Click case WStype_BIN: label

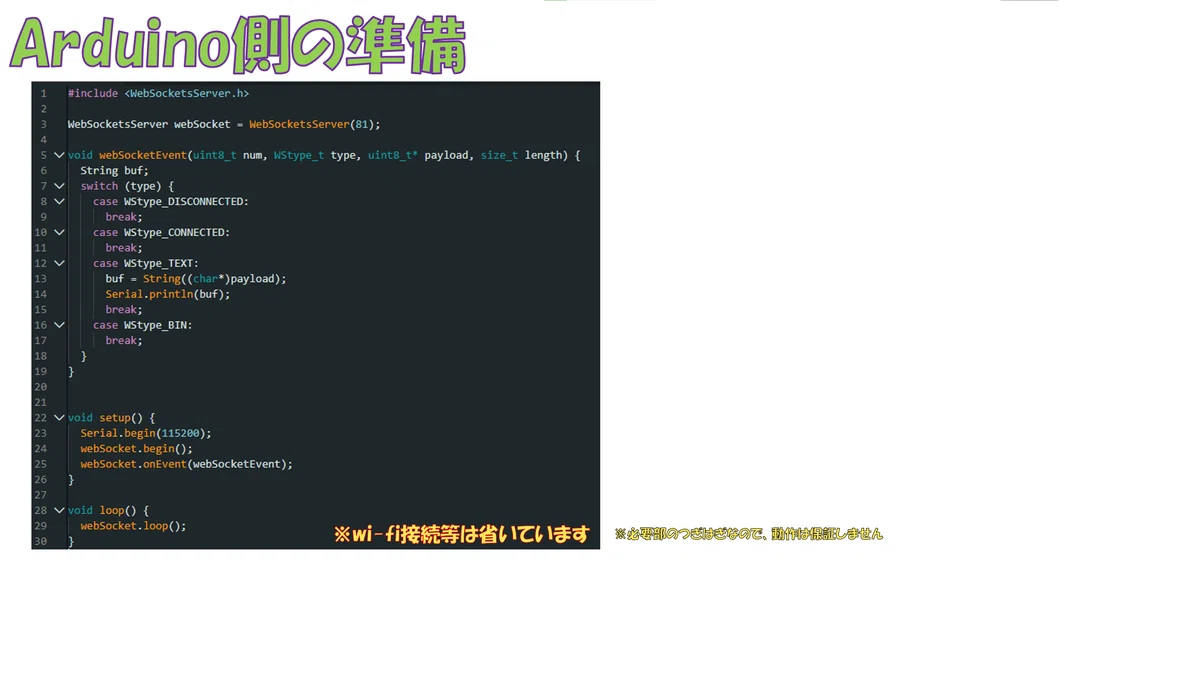pos(143,325)
